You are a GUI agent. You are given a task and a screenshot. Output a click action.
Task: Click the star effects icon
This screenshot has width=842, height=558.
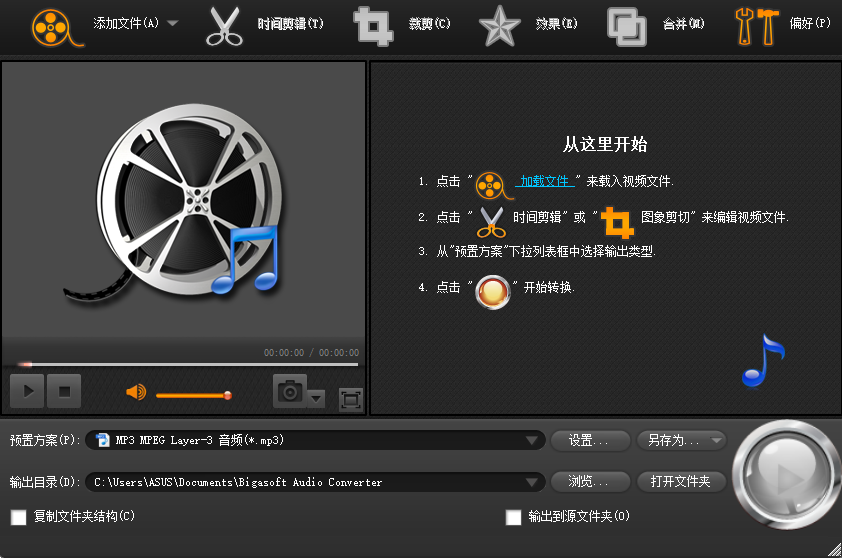click(x=499, y=26)
